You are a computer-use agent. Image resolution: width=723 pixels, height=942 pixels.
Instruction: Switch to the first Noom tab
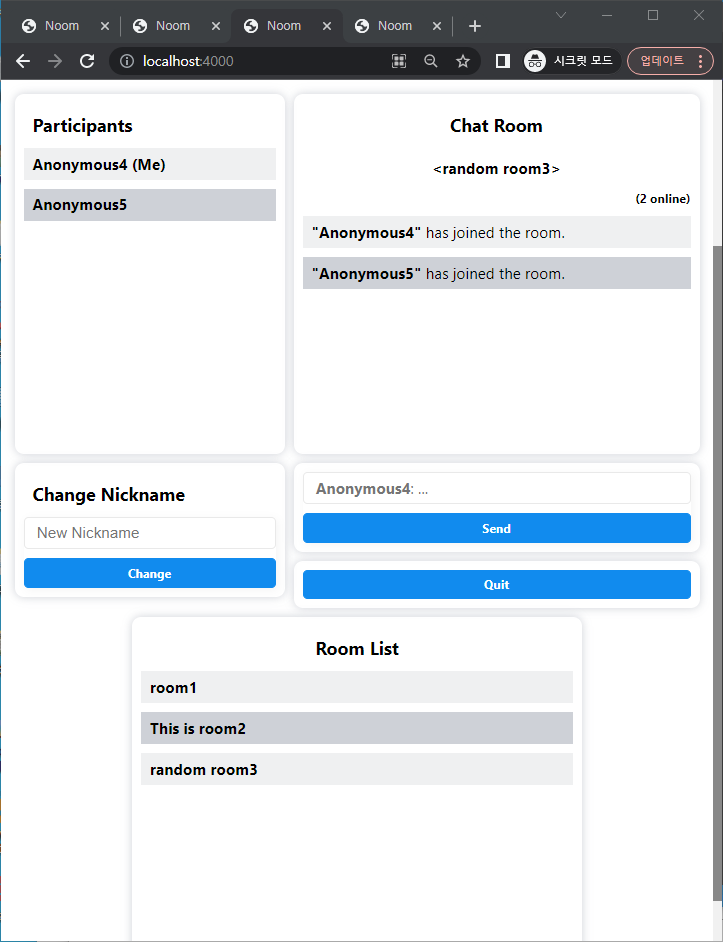coord(61,26)
